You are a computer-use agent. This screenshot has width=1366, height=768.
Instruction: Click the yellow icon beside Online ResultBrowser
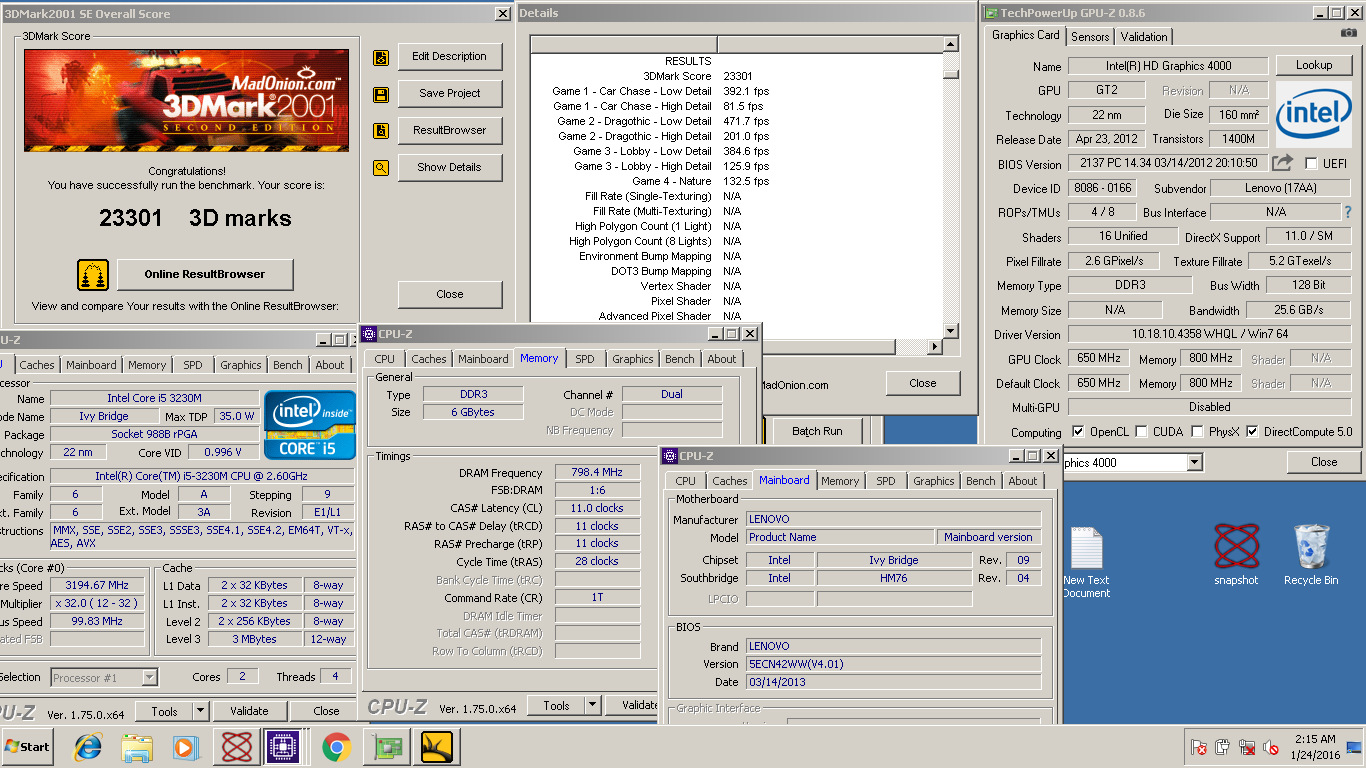pyautogui.click(x=93, y=274)
